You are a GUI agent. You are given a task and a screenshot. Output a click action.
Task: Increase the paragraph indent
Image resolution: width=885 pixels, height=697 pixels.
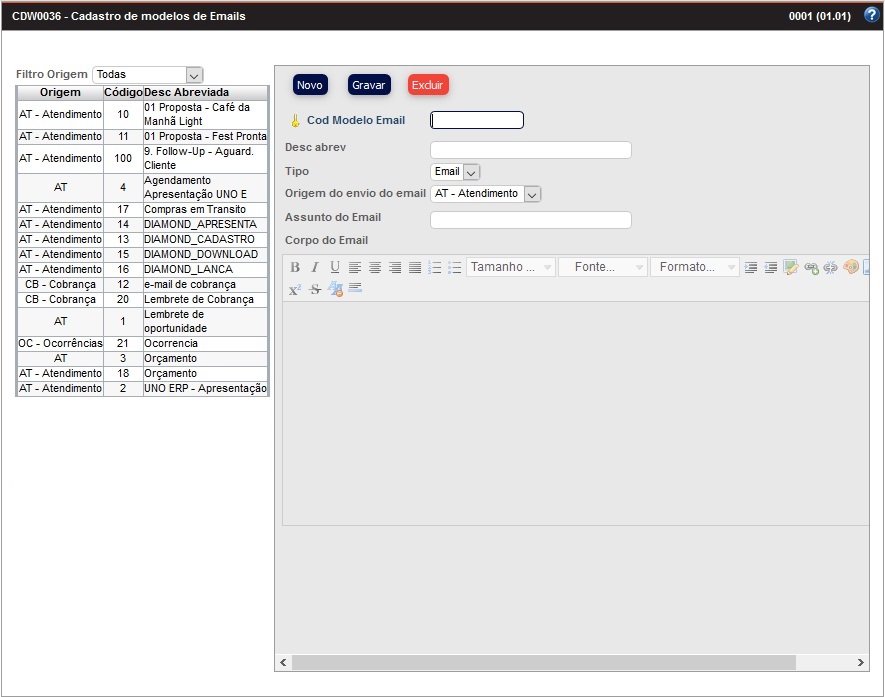[751, 267]
